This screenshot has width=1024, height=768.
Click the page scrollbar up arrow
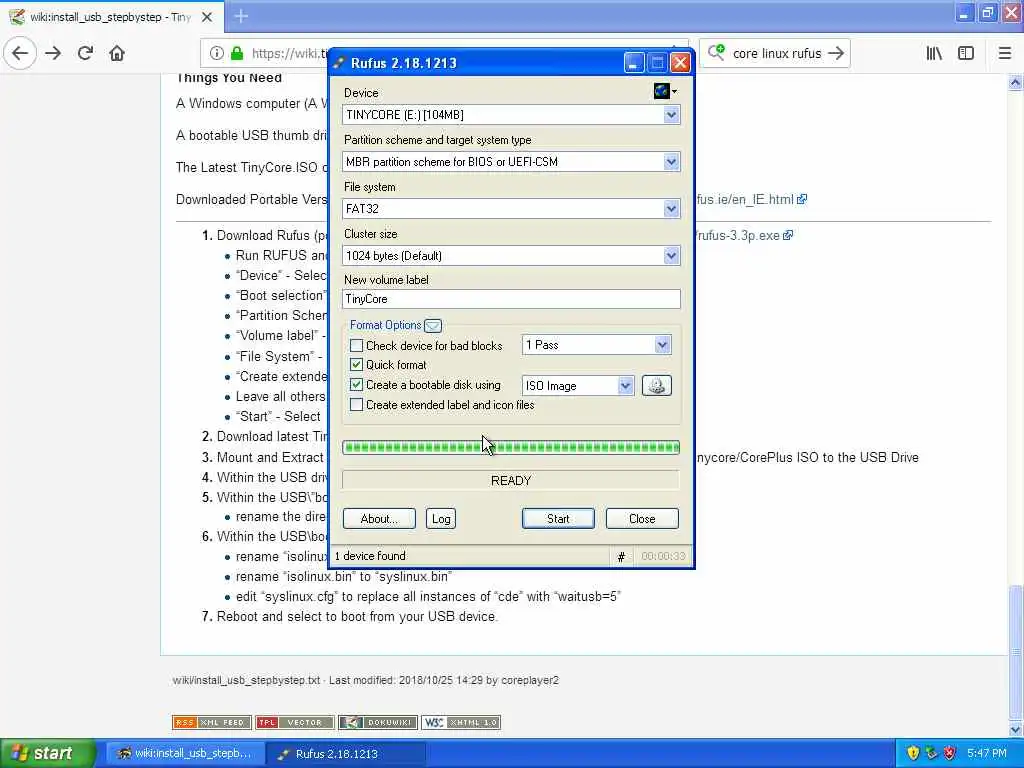[1015, 82]
